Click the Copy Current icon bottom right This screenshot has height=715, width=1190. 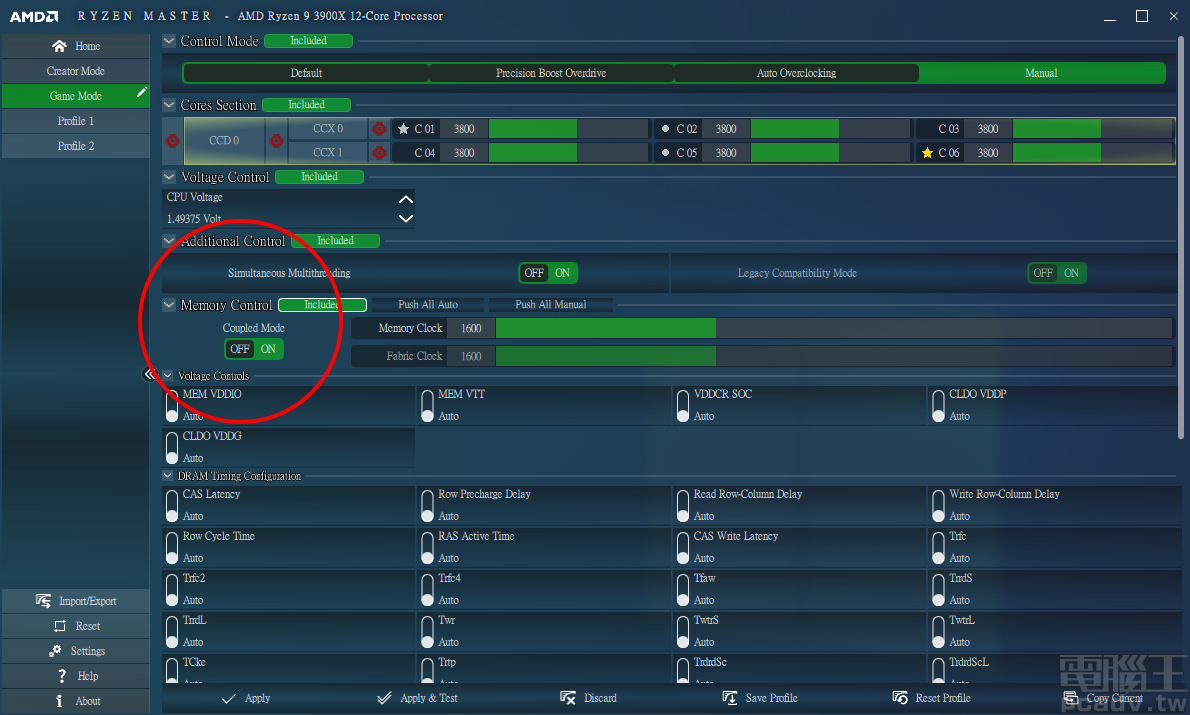(1072, 697)
